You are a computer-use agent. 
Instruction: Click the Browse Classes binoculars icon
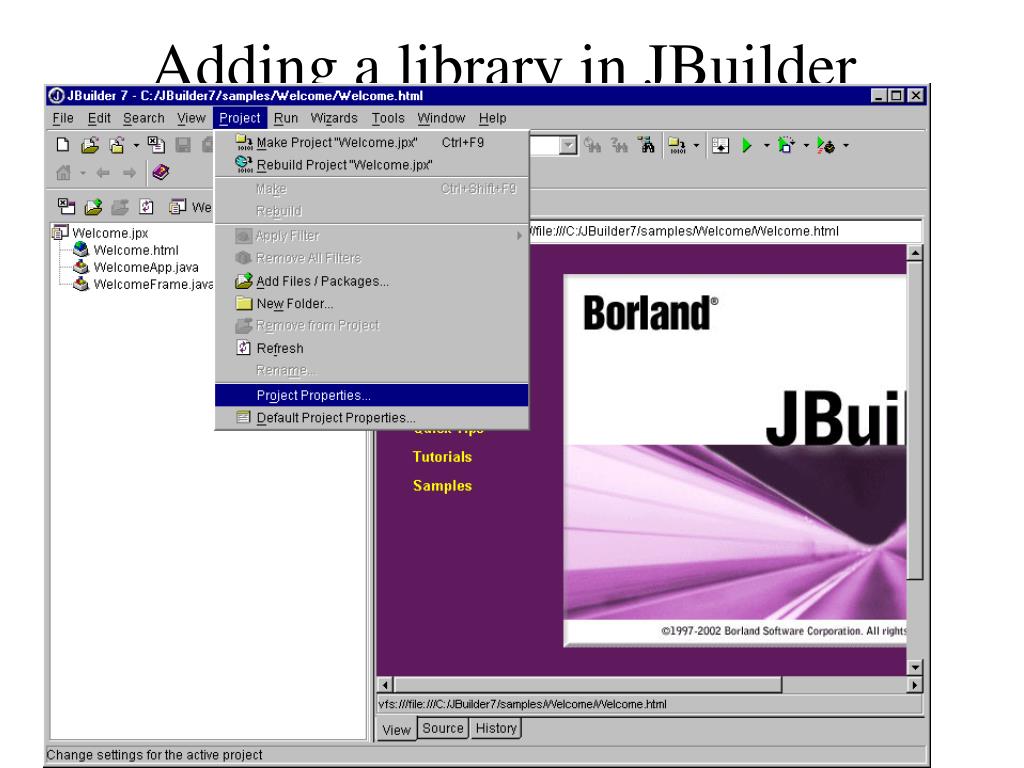[x=647, y=145]
